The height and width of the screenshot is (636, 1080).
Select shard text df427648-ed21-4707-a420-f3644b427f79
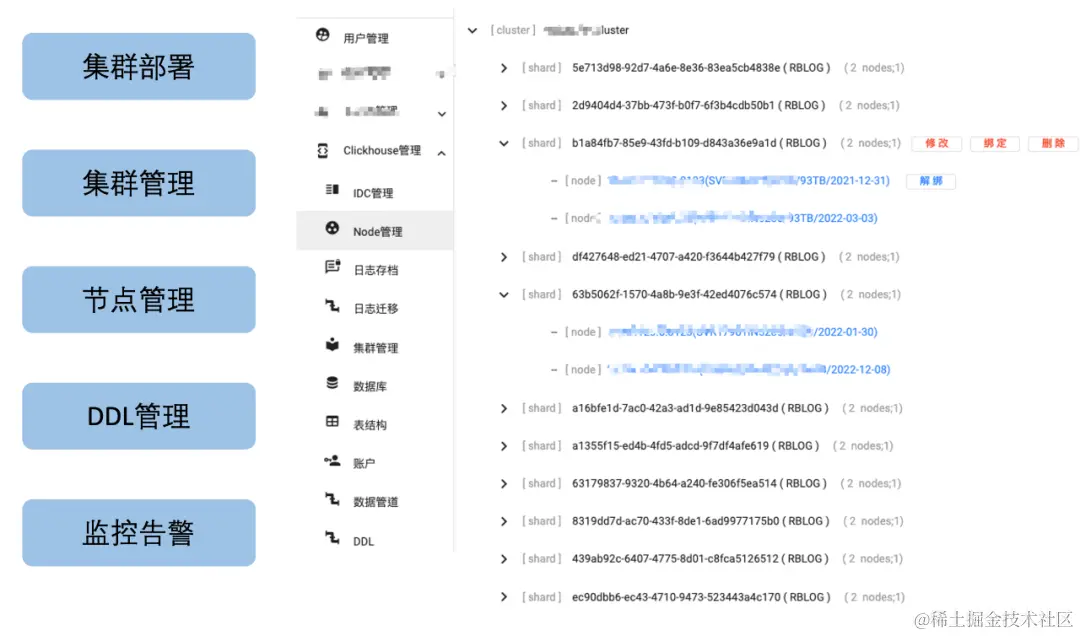pos(674,257)
